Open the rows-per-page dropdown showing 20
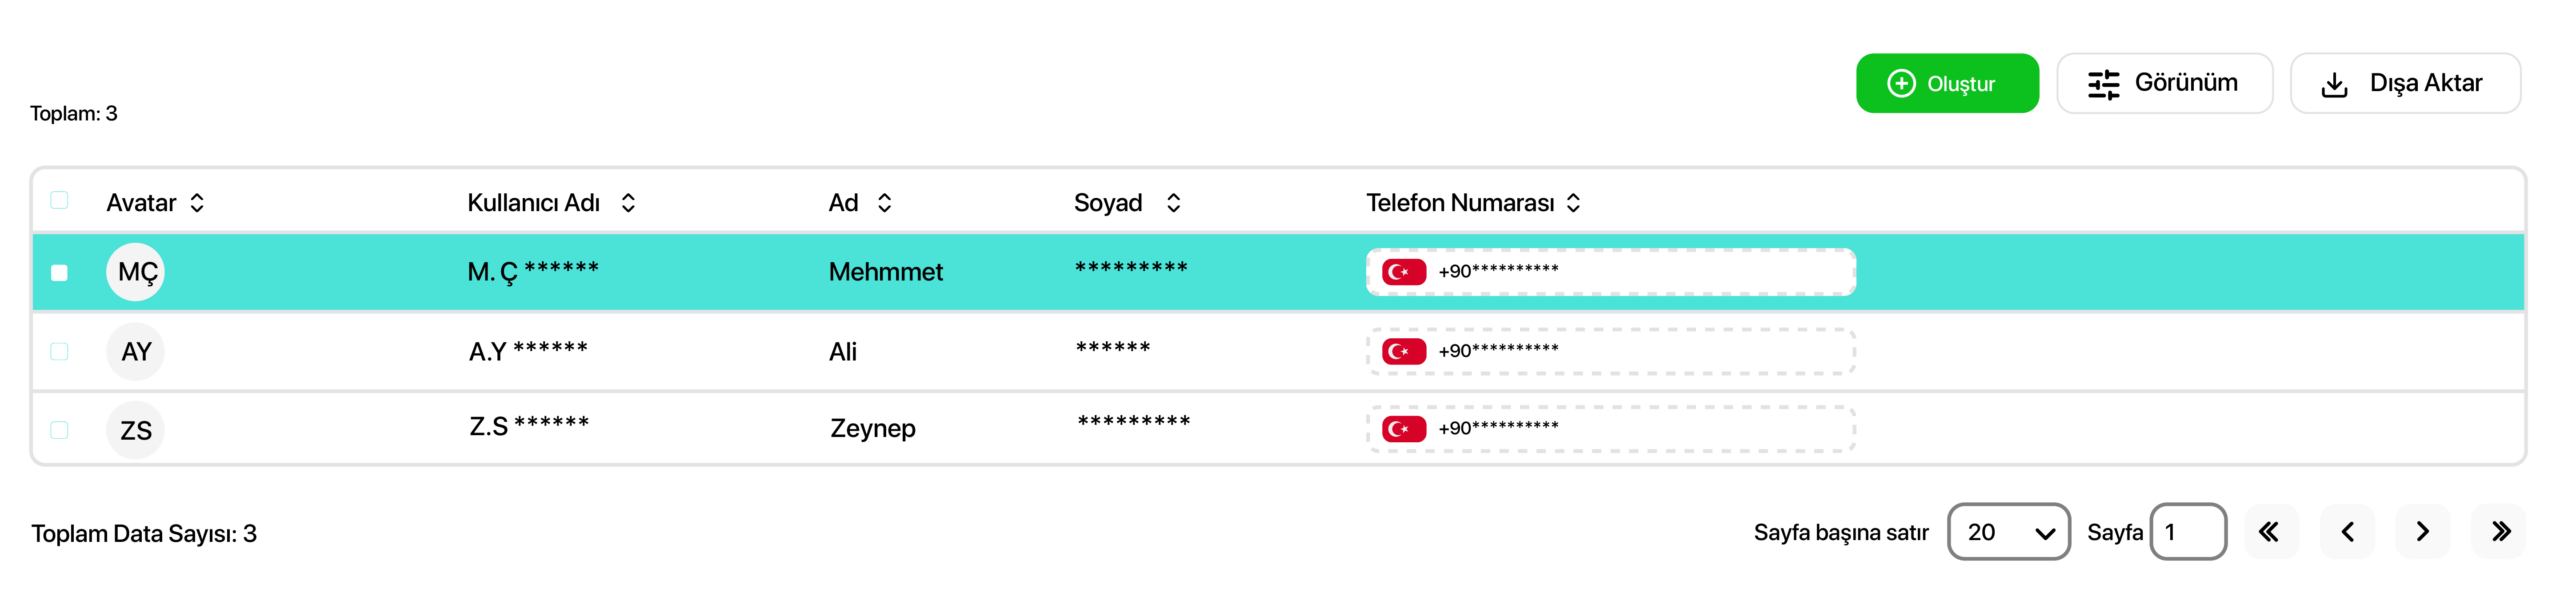2560x589 pixels. coord(2008,531)
